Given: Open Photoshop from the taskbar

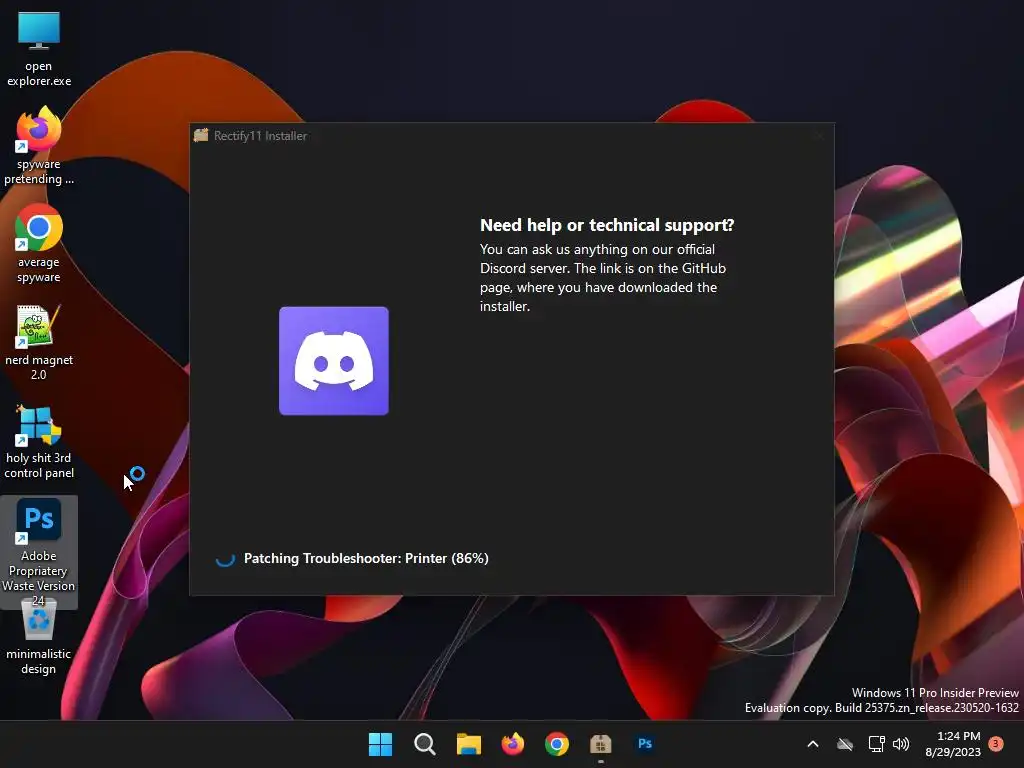Looking at the screenshot, I should pyautogui.click(x=645, y=744).
